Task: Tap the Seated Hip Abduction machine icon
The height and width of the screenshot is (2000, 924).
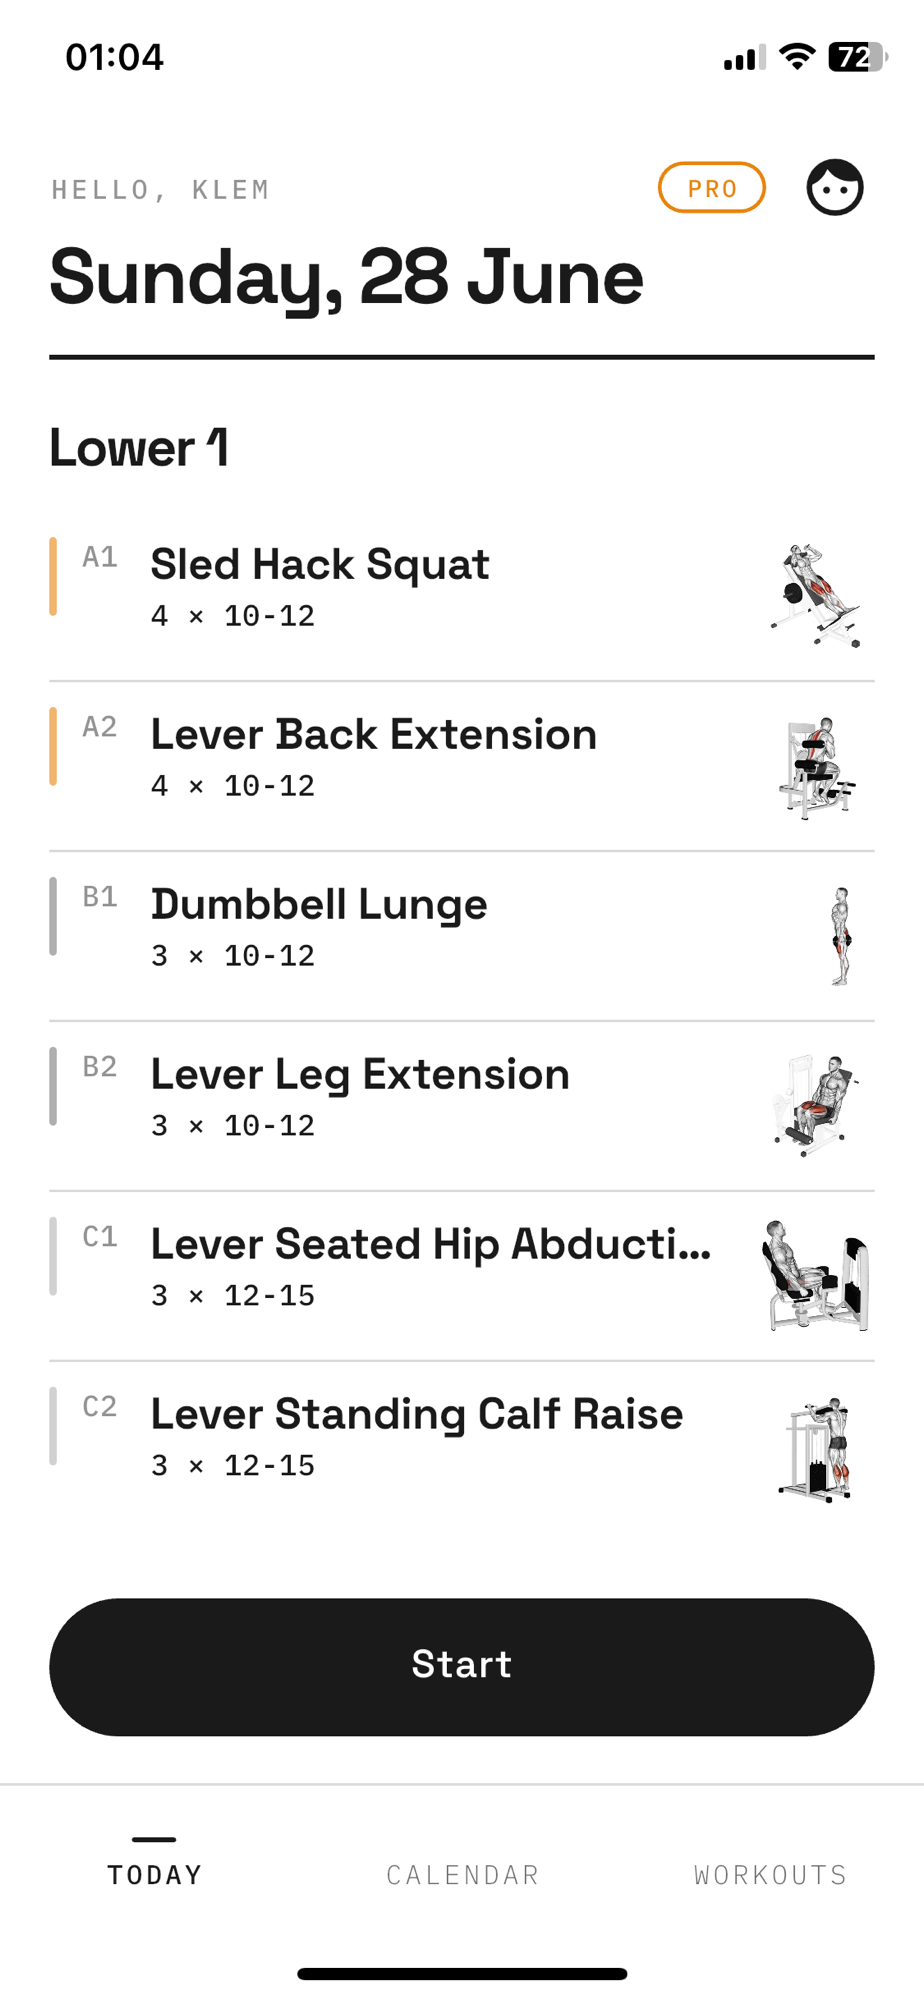Action: pos(816,1276)
